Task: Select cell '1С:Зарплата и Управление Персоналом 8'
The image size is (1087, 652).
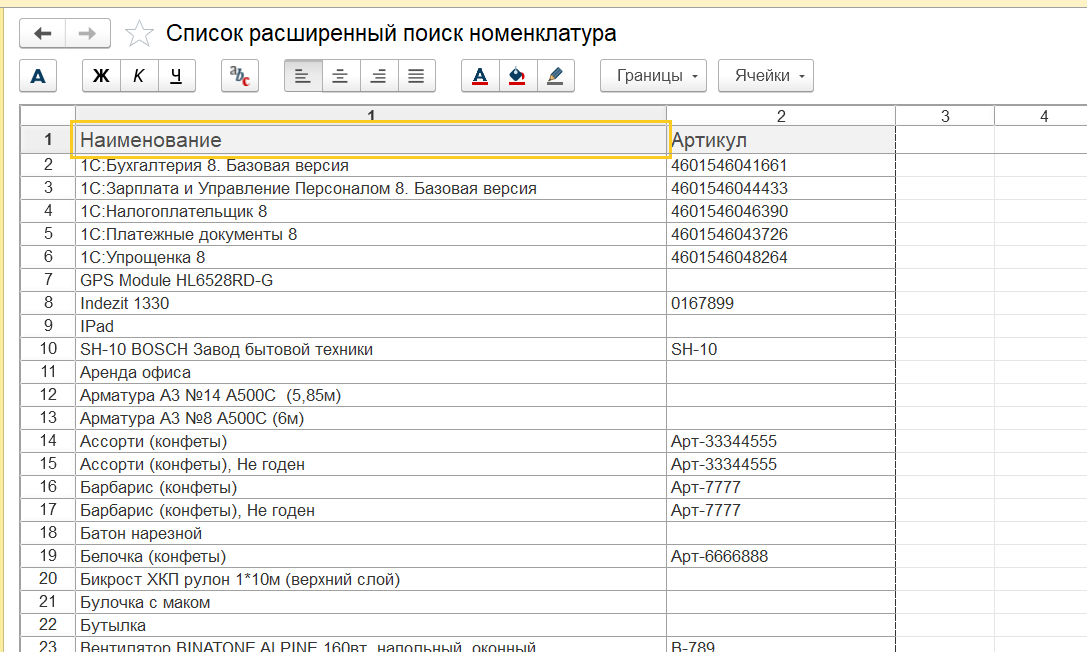Action: click(x=371, y=188)
